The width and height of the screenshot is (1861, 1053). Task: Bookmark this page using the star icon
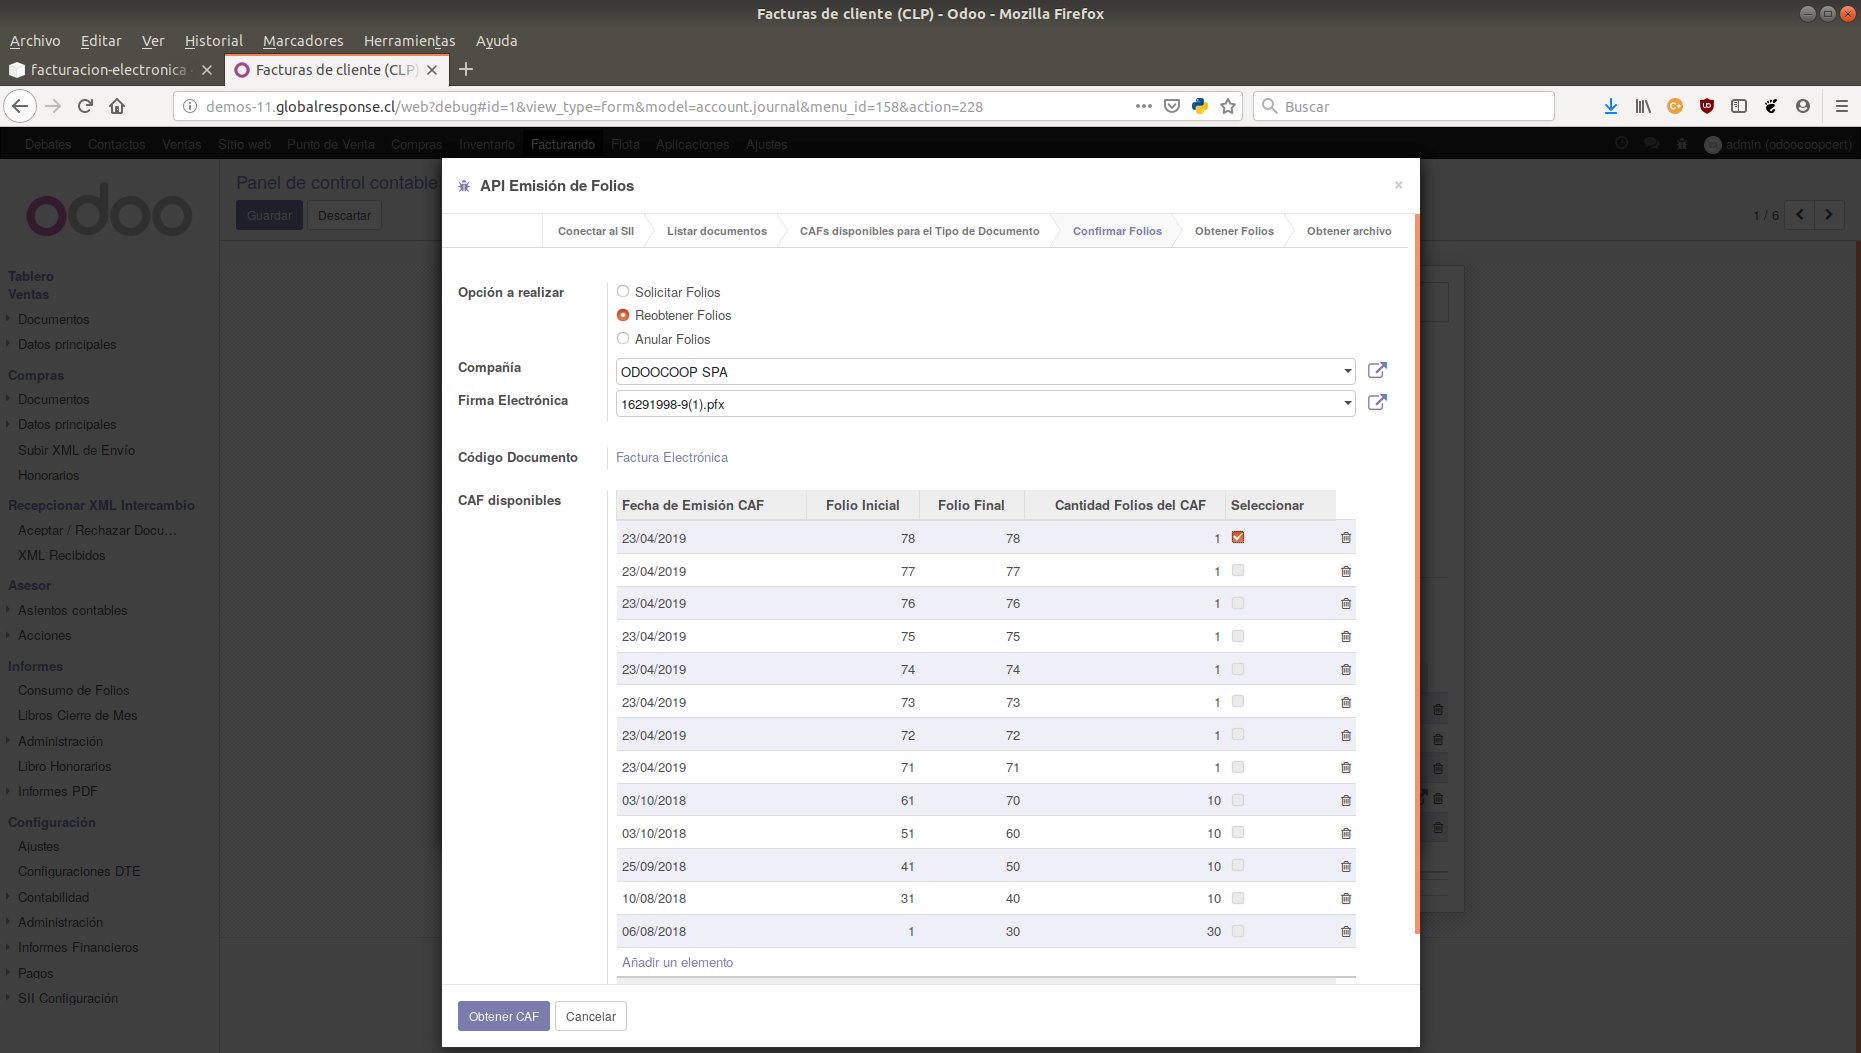(1227, 106)
